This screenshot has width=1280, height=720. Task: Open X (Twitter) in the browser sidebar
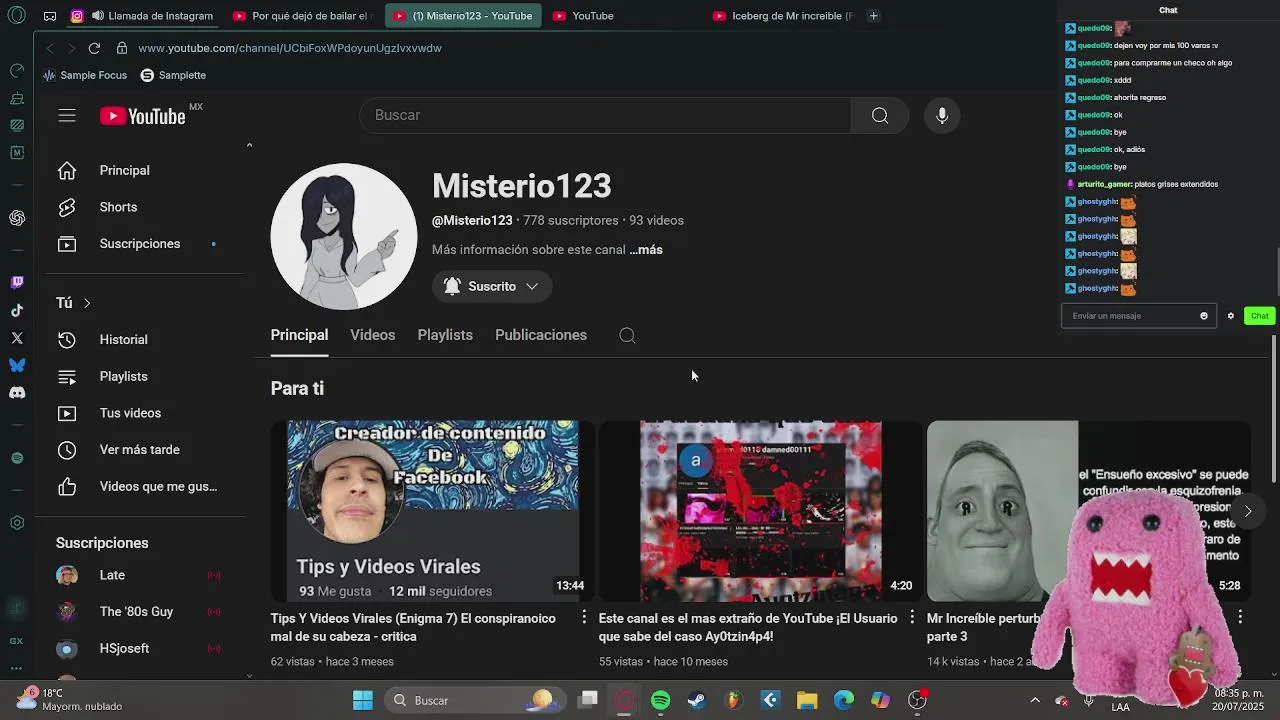coord(17,338)
